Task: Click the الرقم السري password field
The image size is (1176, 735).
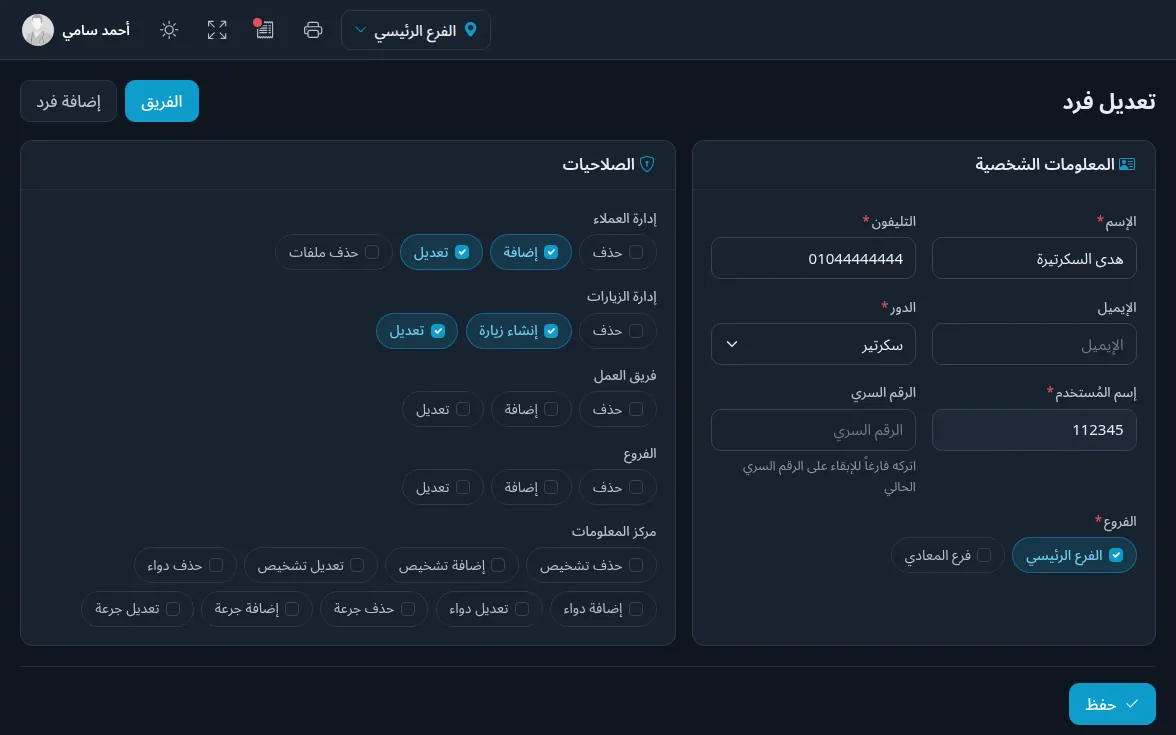Action: [813, 430]
